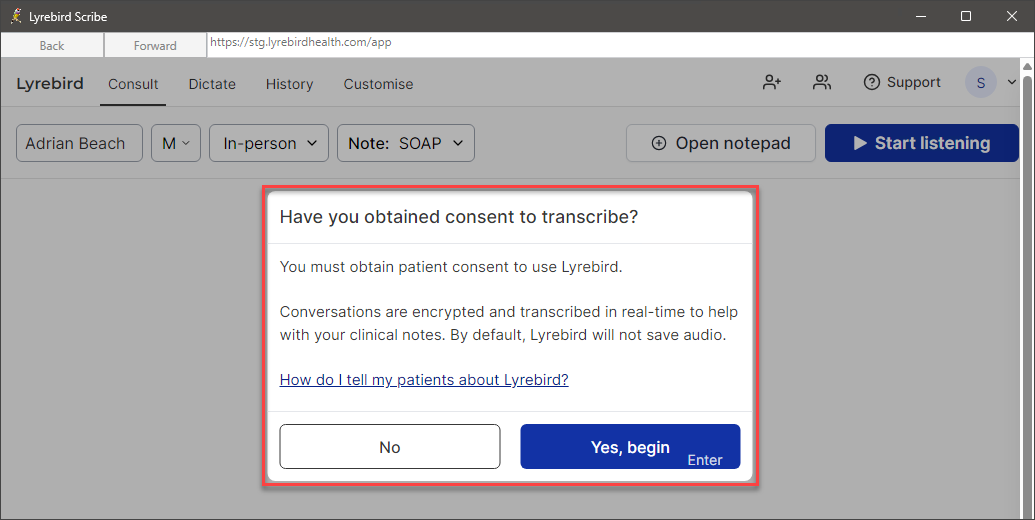The width and height of the screenshot is (1035, 520).
Task: Open the Note: SOAP template dropdown
Action: tap(406, 143)
